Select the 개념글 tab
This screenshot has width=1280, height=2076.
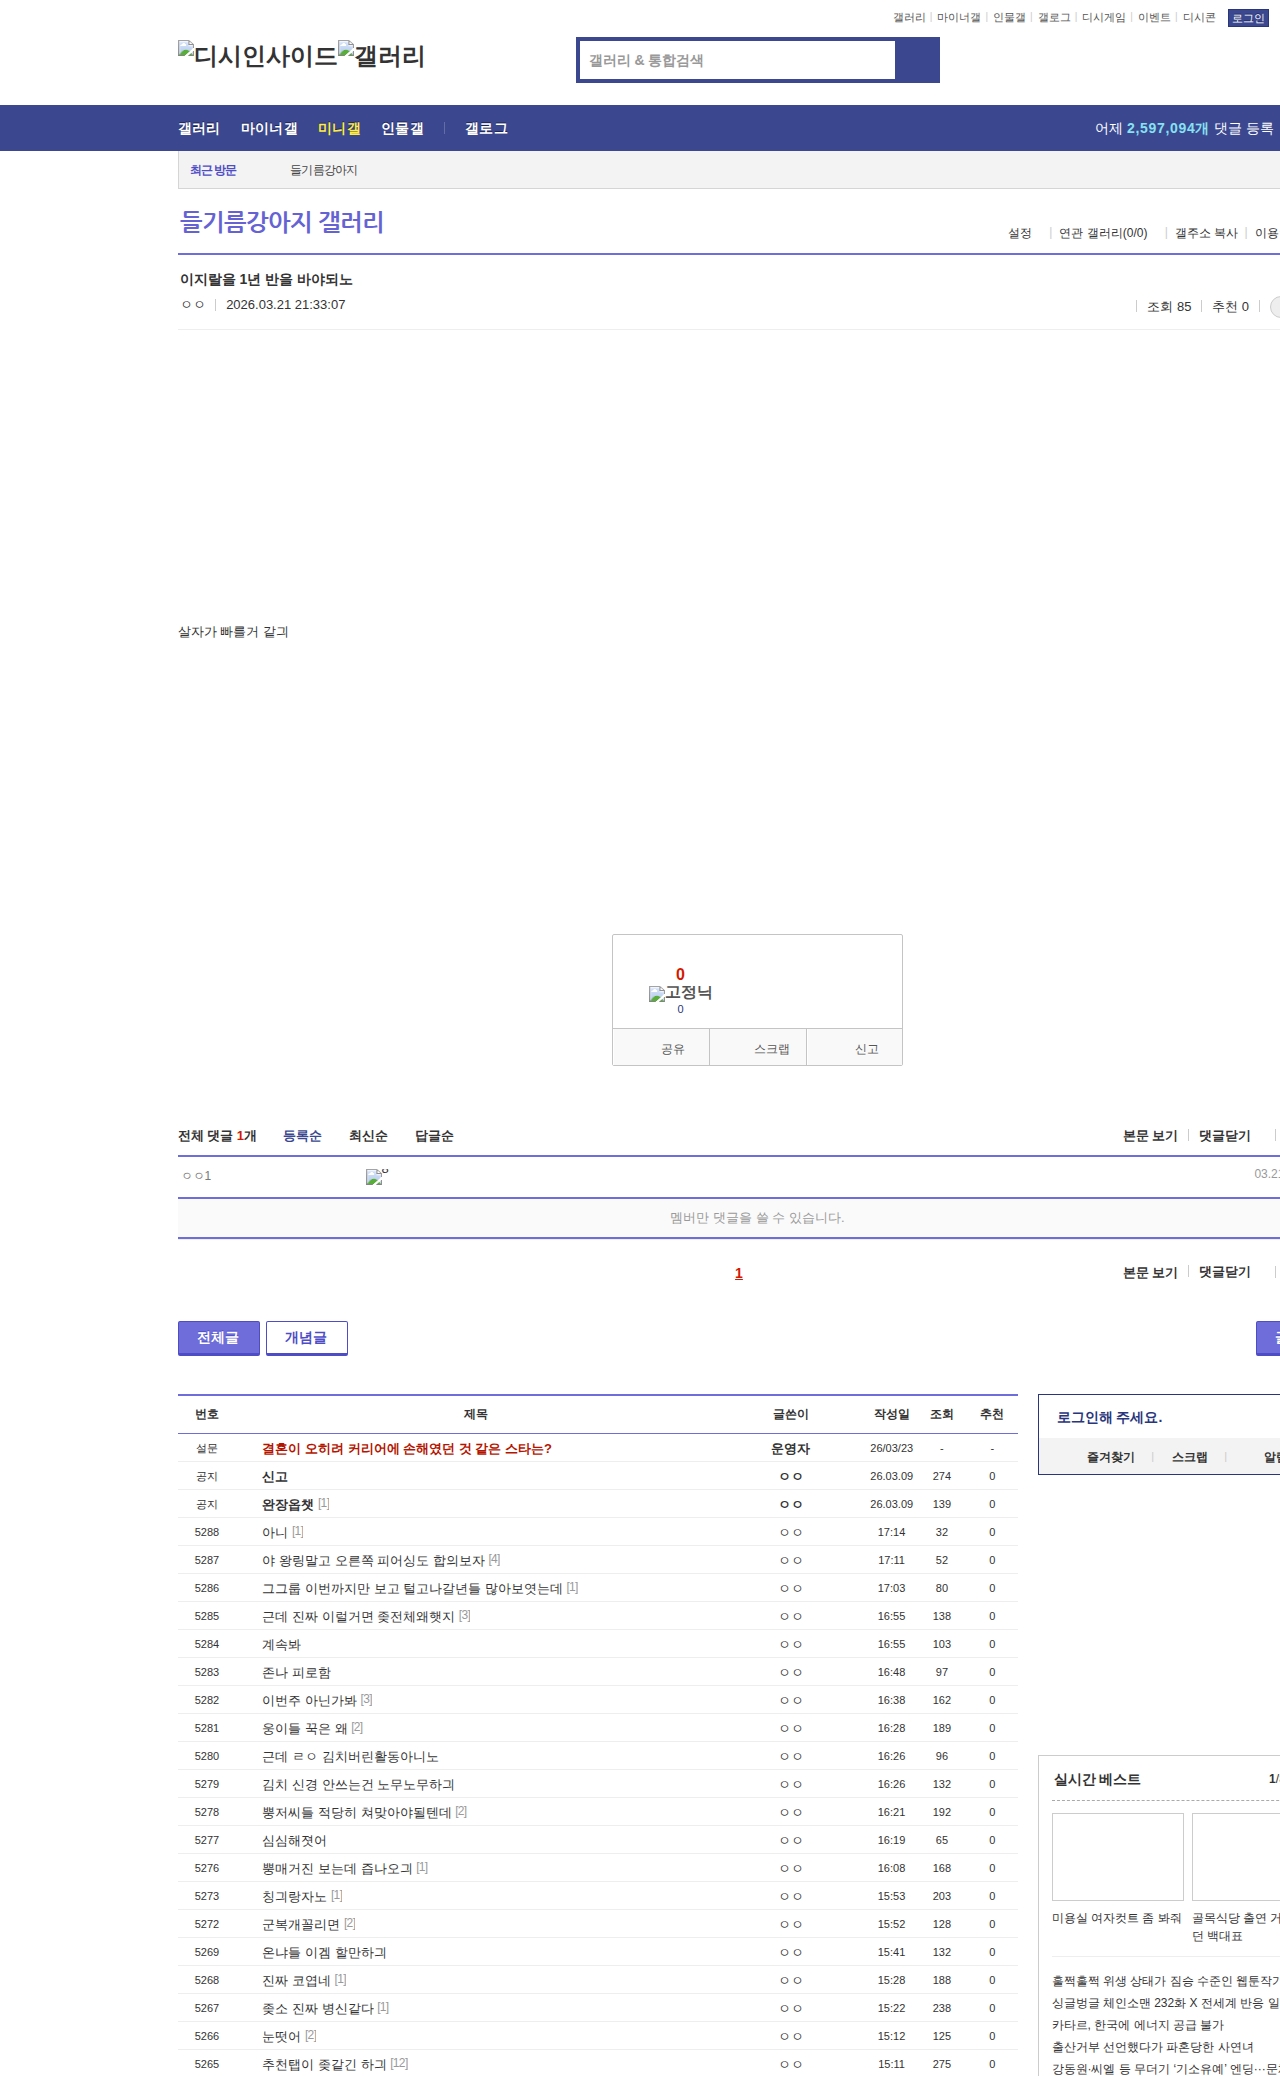tap(306, 1338)
